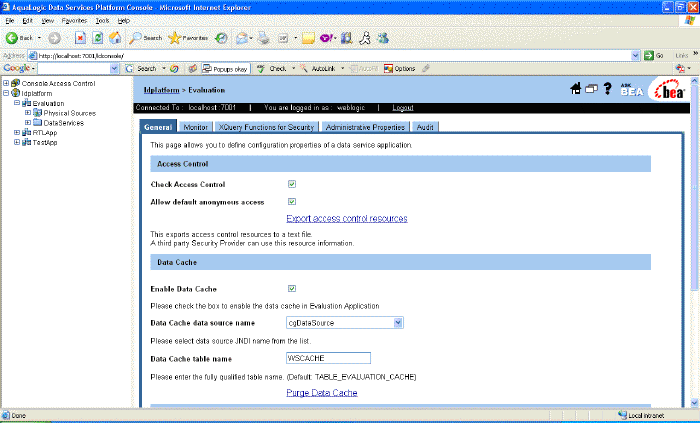Stop loading with the red X icon
Viewport: 700px width, 423px height.
coord(80,38)
